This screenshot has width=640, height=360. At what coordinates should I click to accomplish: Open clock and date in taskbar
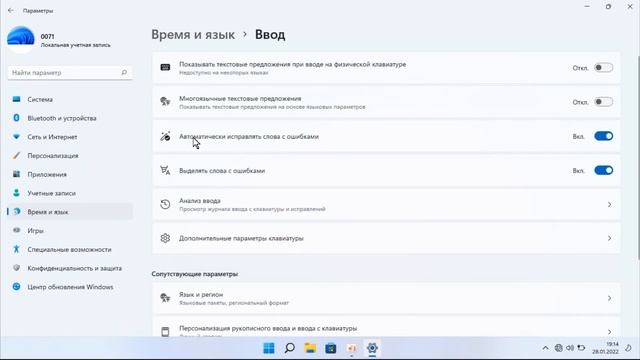(x=606, y=348)
